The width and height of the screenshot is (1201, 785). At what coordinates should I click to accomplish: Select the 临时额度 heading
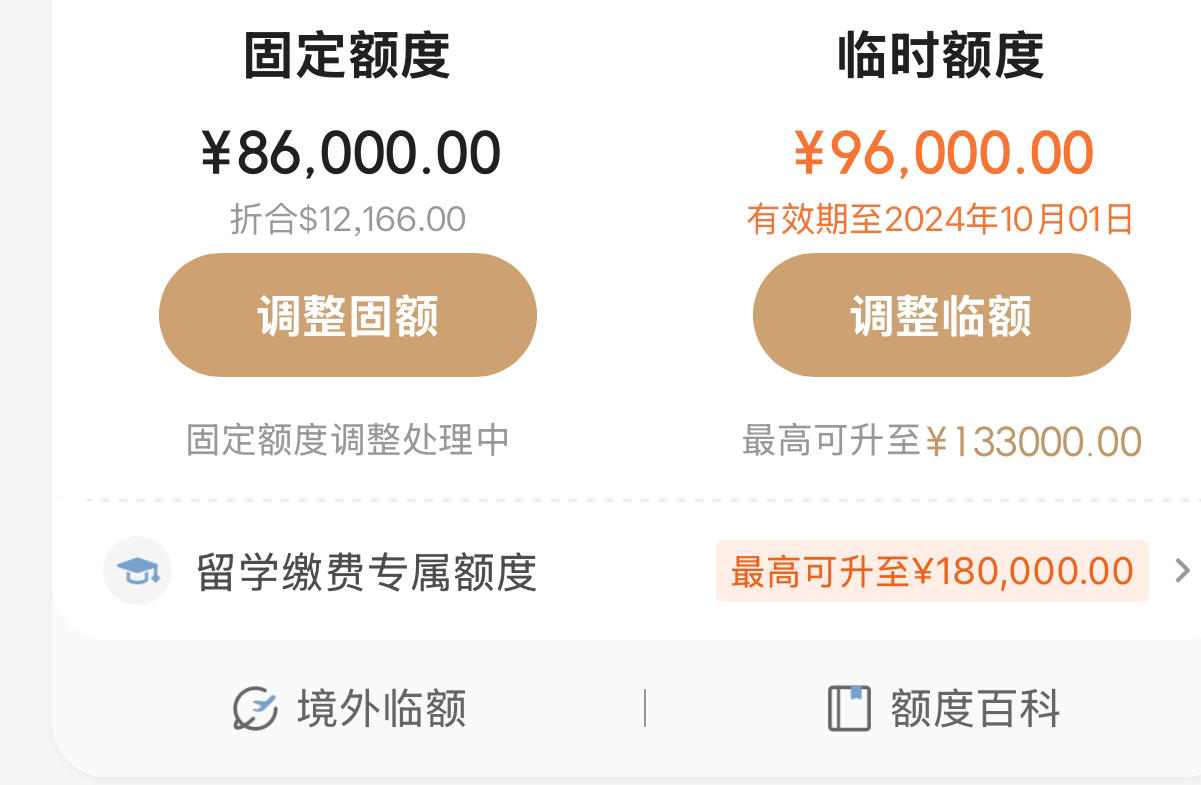pyautogui.click(x=941, y=56)
